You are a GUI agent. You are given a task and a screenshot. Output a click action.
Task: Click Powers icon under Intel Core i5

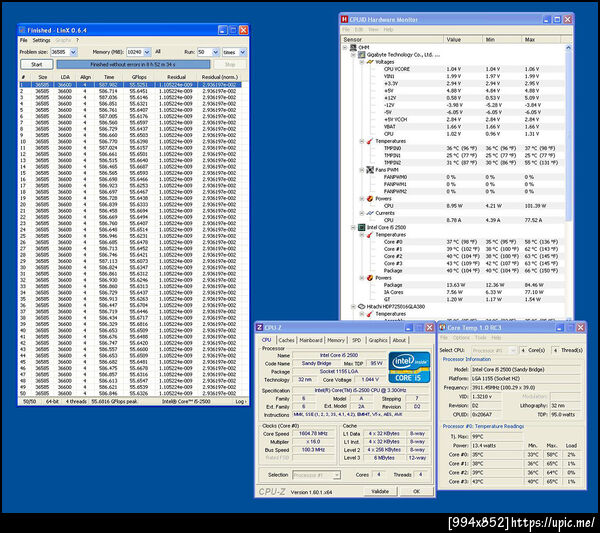370,278
